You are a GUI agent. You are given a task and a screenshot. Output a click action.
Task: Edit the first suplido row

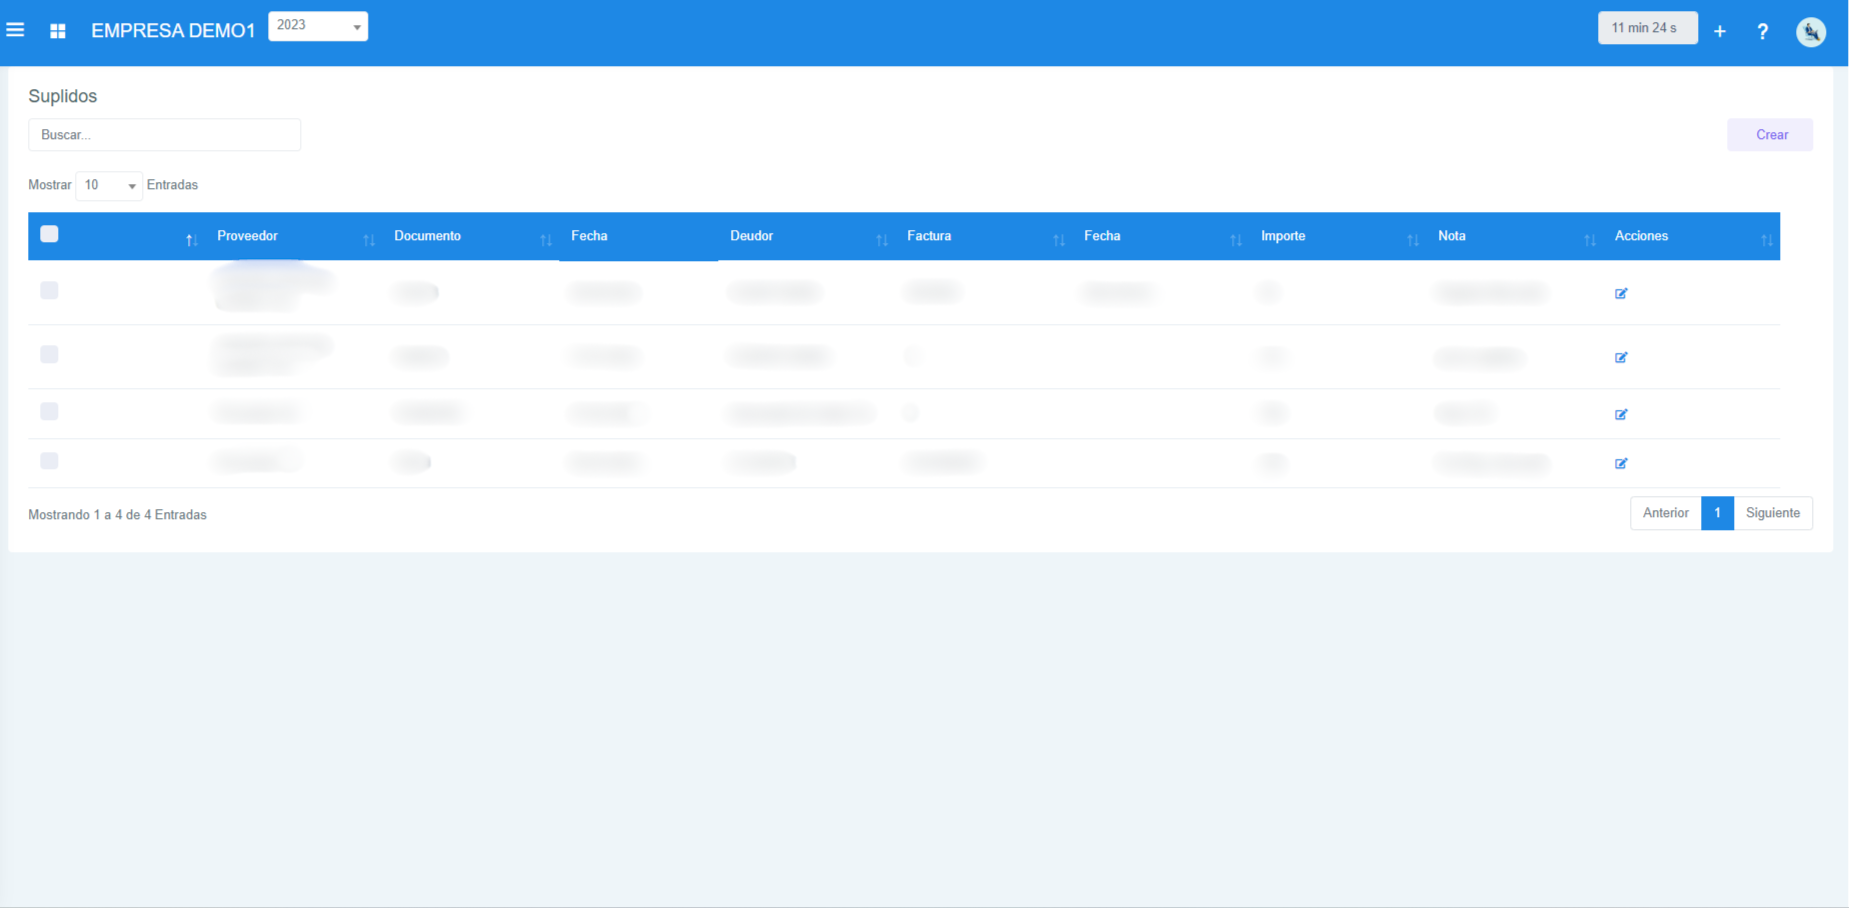coord(1621,293)
